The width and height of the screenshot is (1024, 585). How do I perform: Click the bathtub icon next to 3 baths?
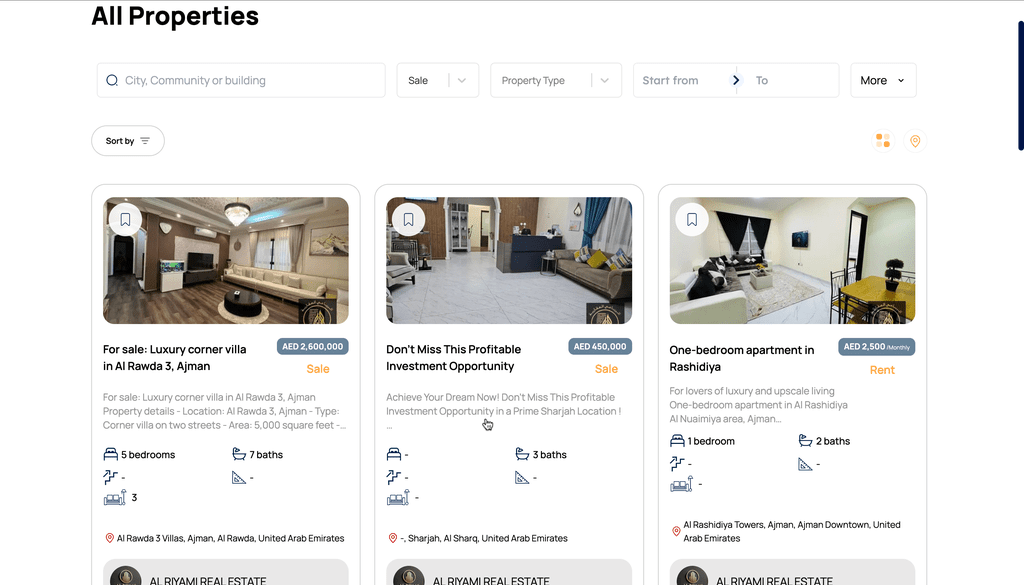coord(522,454)
